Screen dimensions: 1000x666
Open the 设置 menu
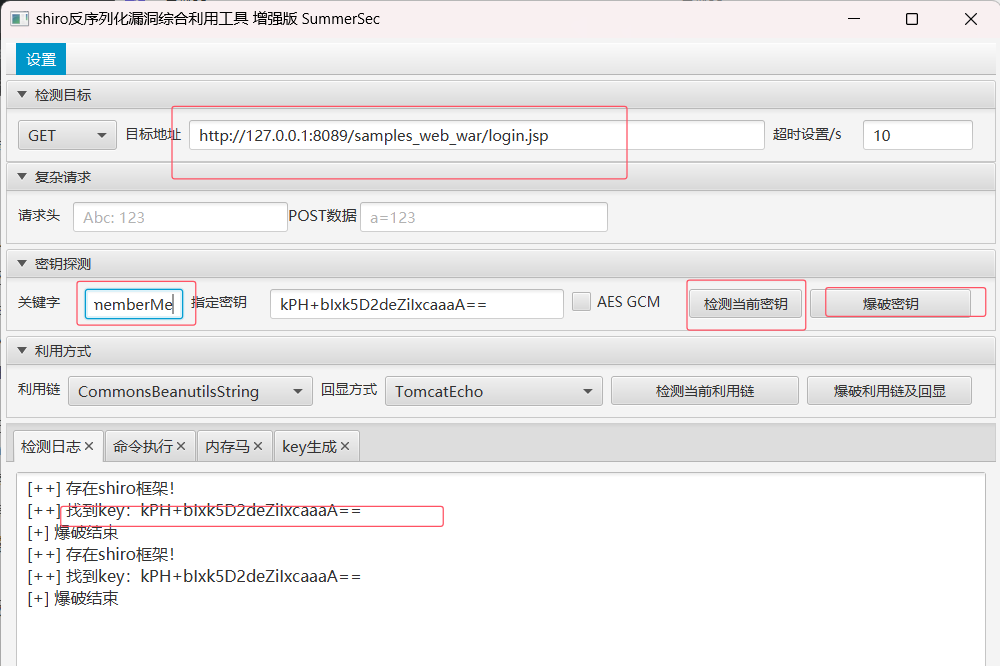pyautogui.click(x=41, y=59)
